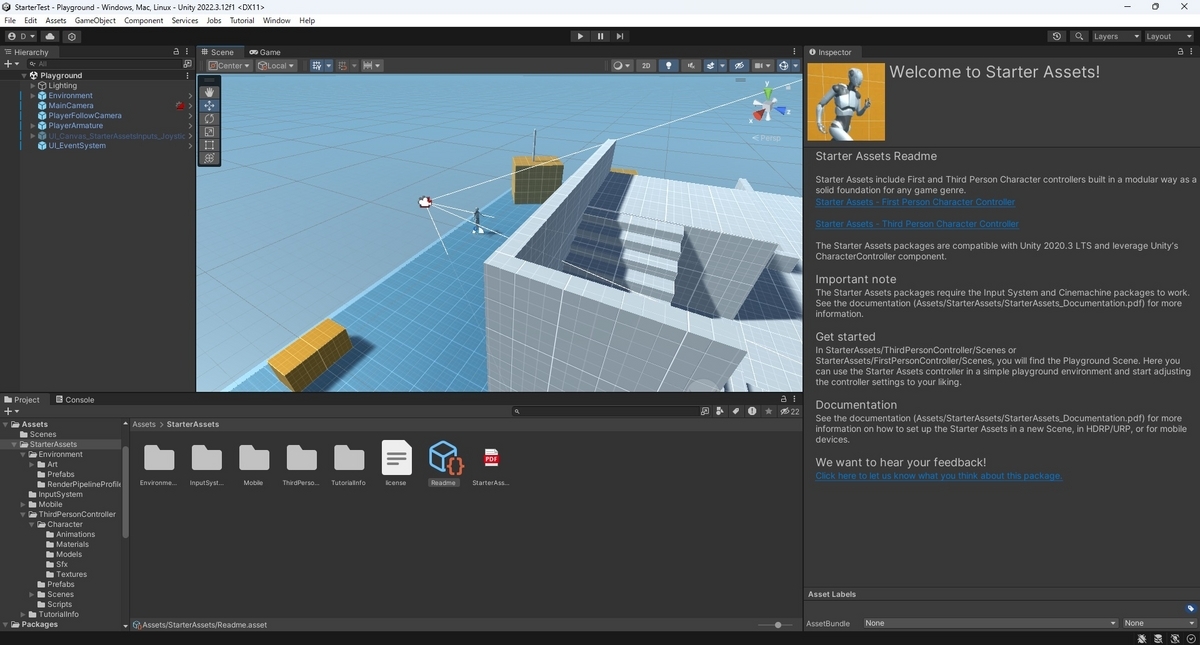The width and height of the screenshot is (1200, 645).
Task: Adjust the asset icon size slider
Action: [777, 625]
